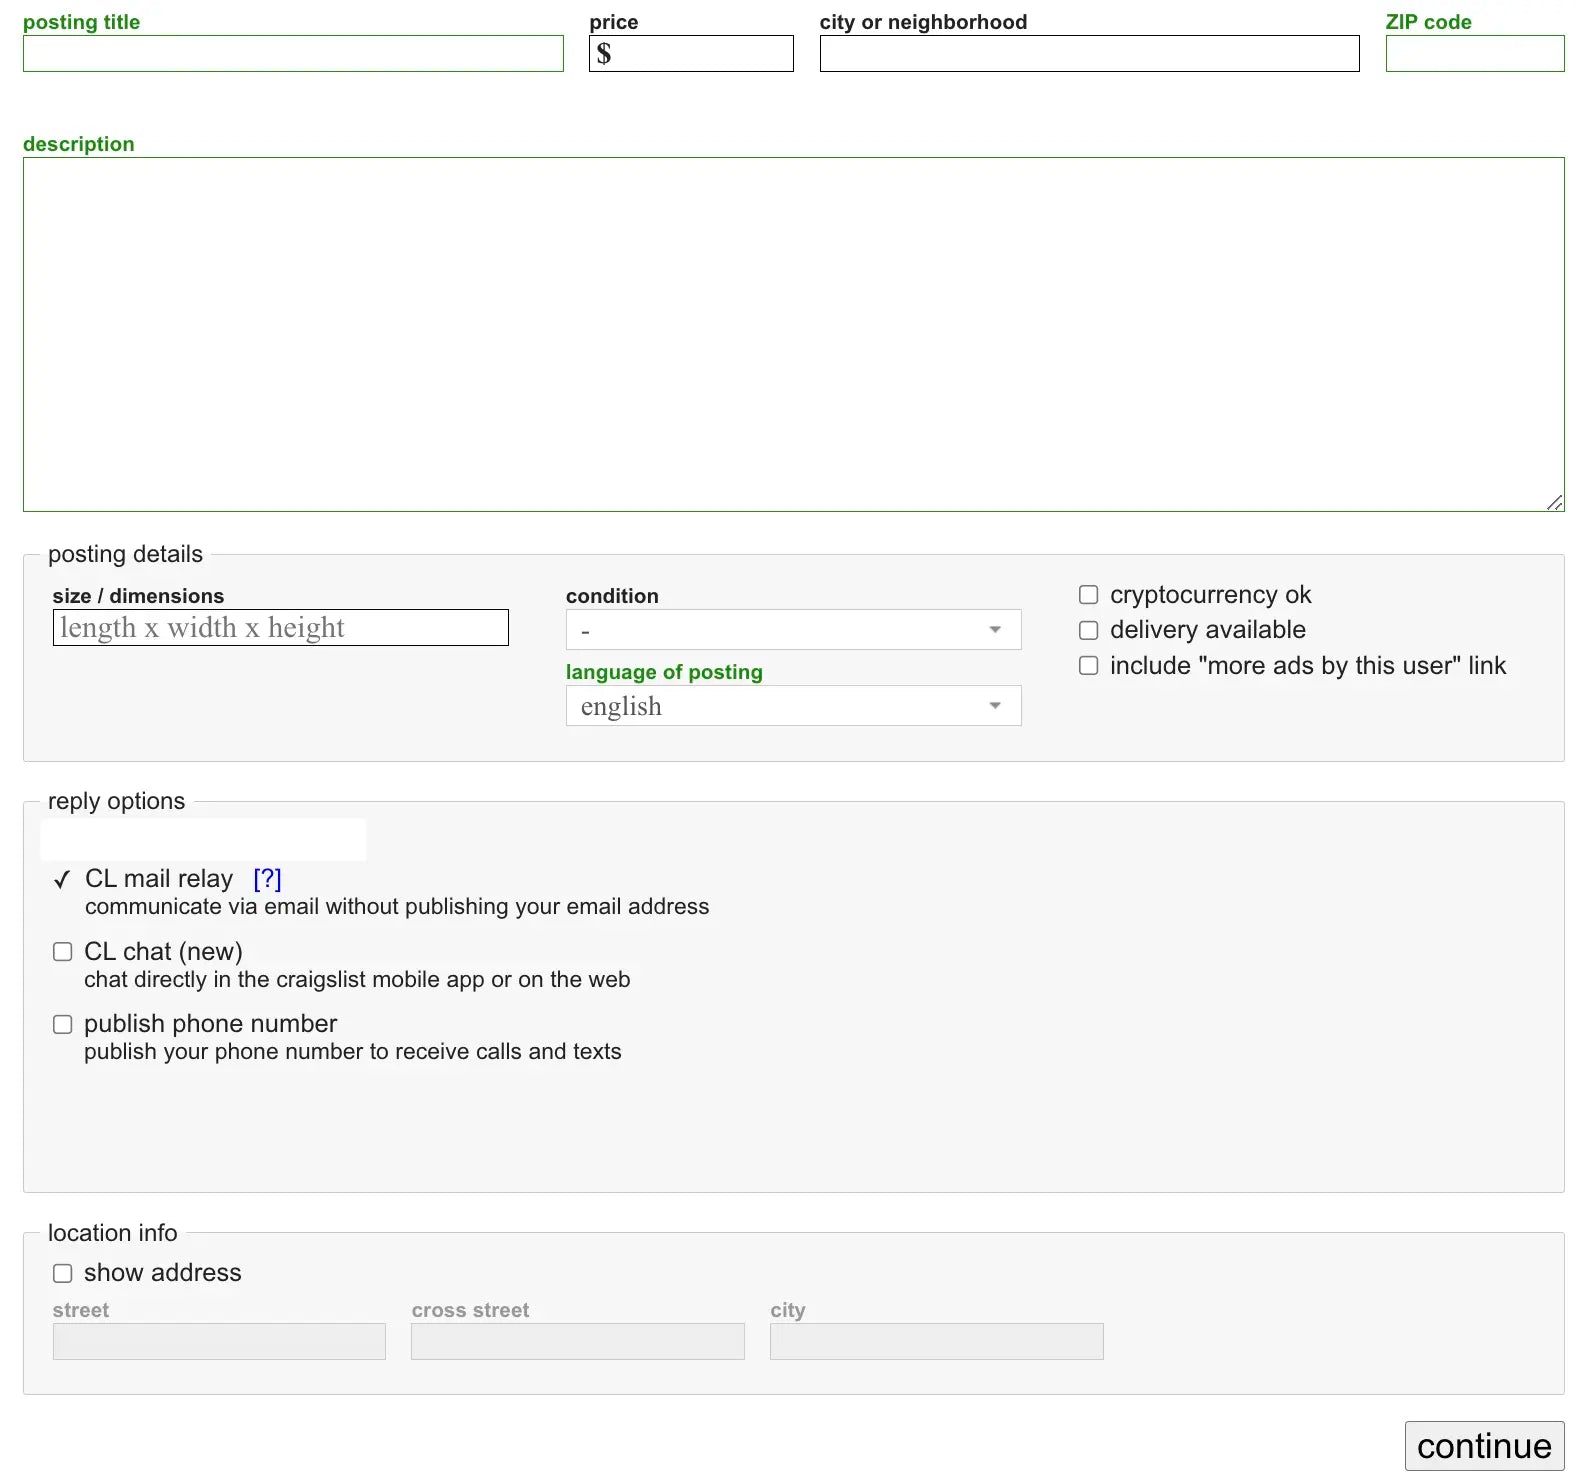Click the ZIP code field
The height and width of the screenshot is (1482, 1588).
coord(1475,54)
